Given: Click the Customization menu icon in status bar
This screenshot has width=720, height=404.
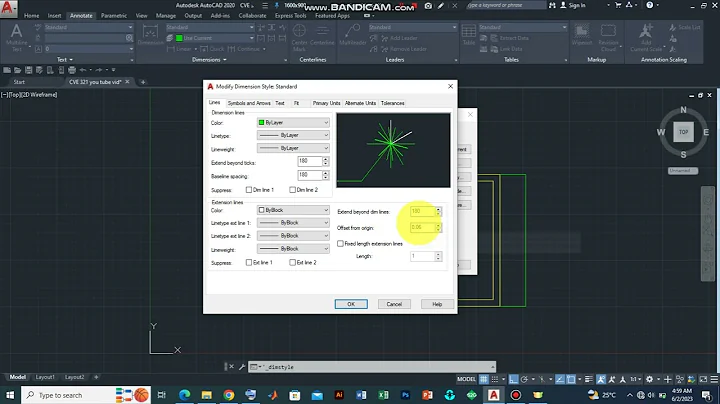Looking at the screenshot, I should point(714,379).
